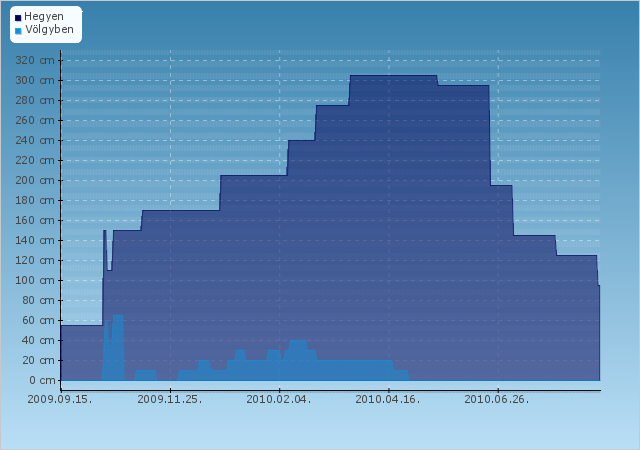Click the 2010.06.26. date label

497,399
